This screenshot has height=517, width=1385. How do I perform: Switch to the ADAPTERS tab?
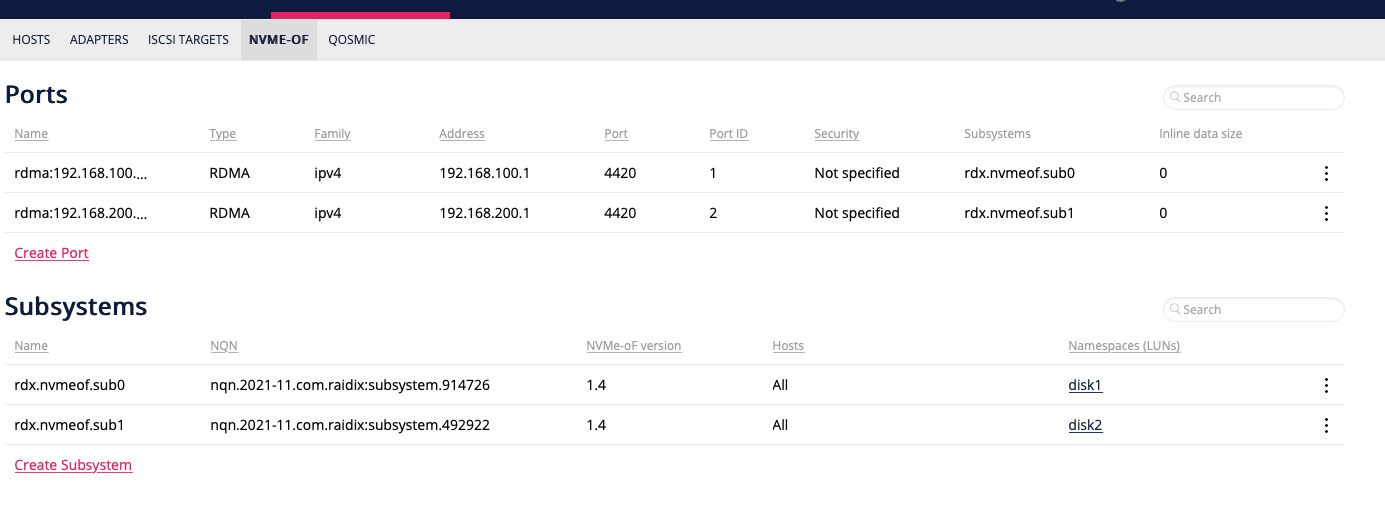pyautogui.click(x=99, y=40)
